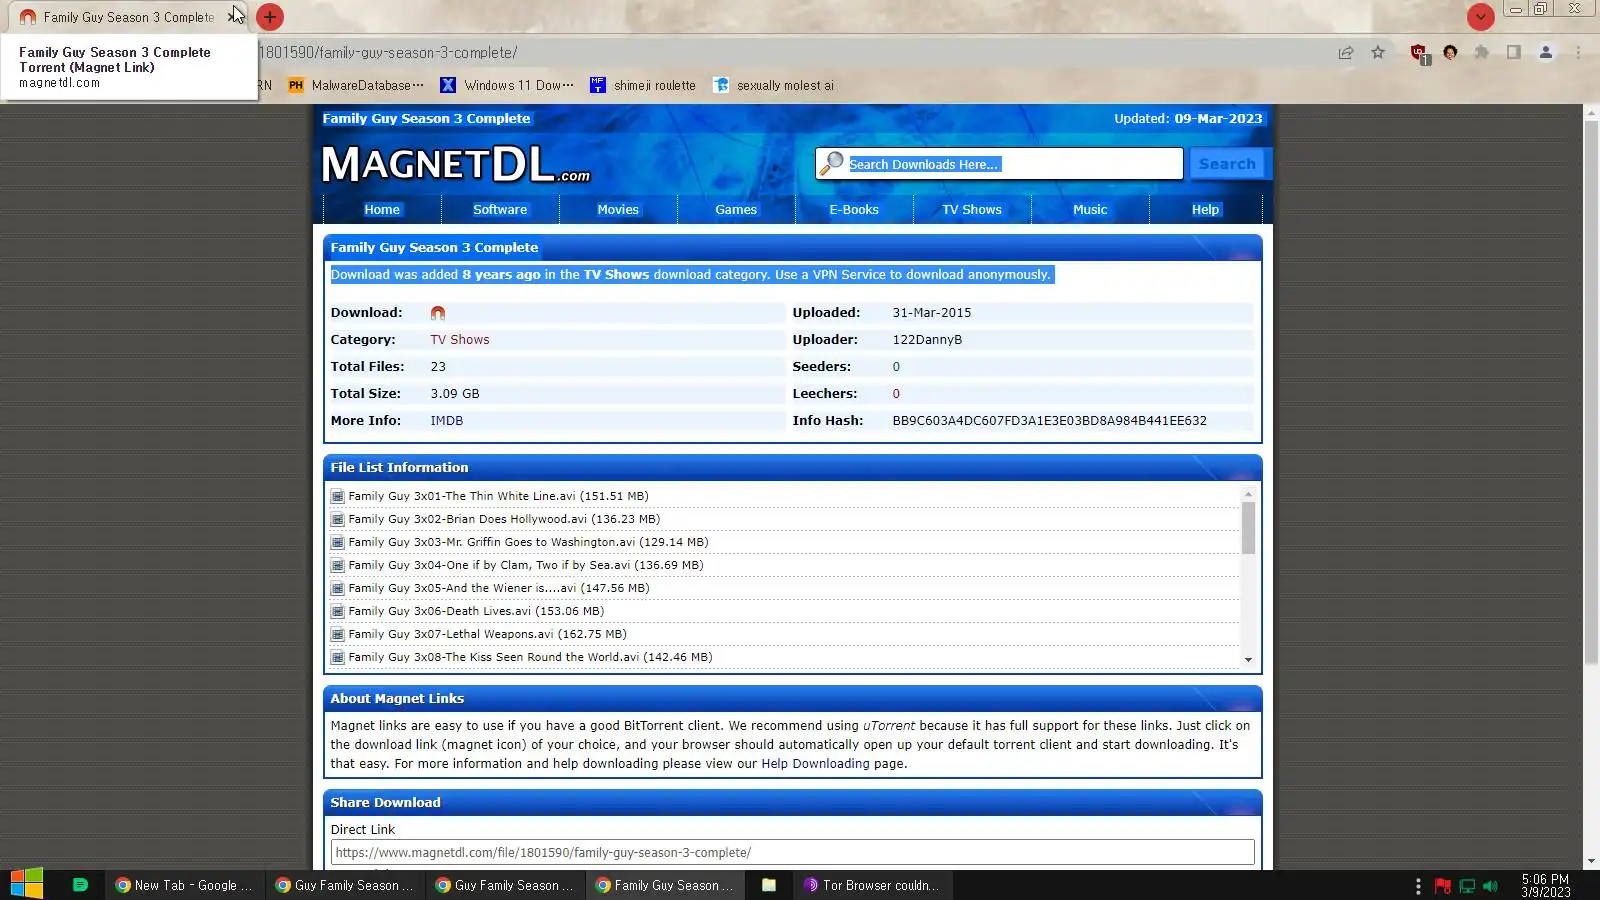1600x900 pixels.
Task: Click the file list scroll-up arrow
Action: click(x=1248, y=494)
